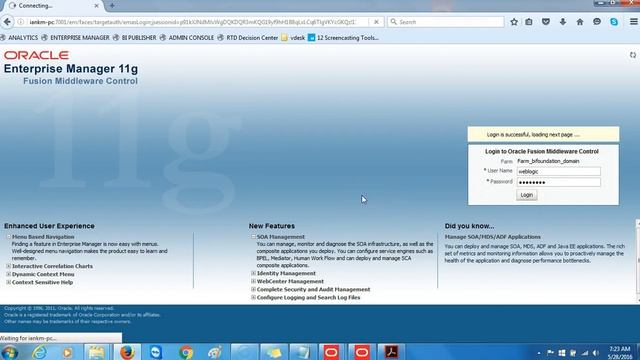Click the site information icon in address bar
The image size is (640, 360).
pos(20,22)
